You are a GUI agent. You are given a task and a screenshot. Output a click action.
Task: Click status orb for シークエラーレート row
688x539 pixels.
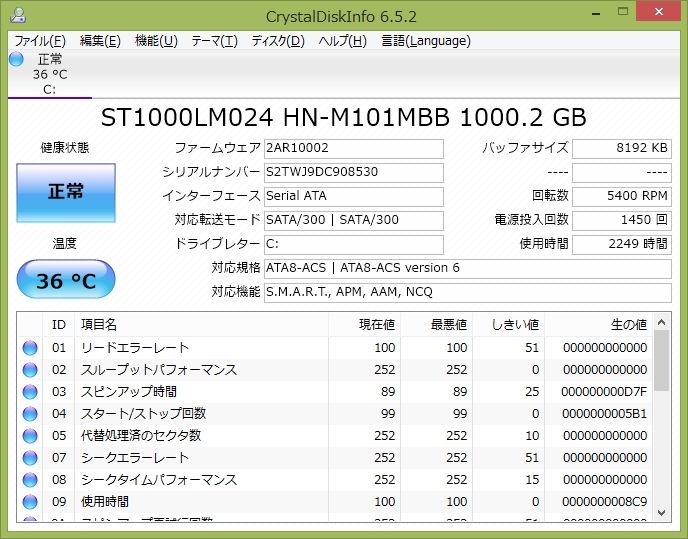[30, 457]
